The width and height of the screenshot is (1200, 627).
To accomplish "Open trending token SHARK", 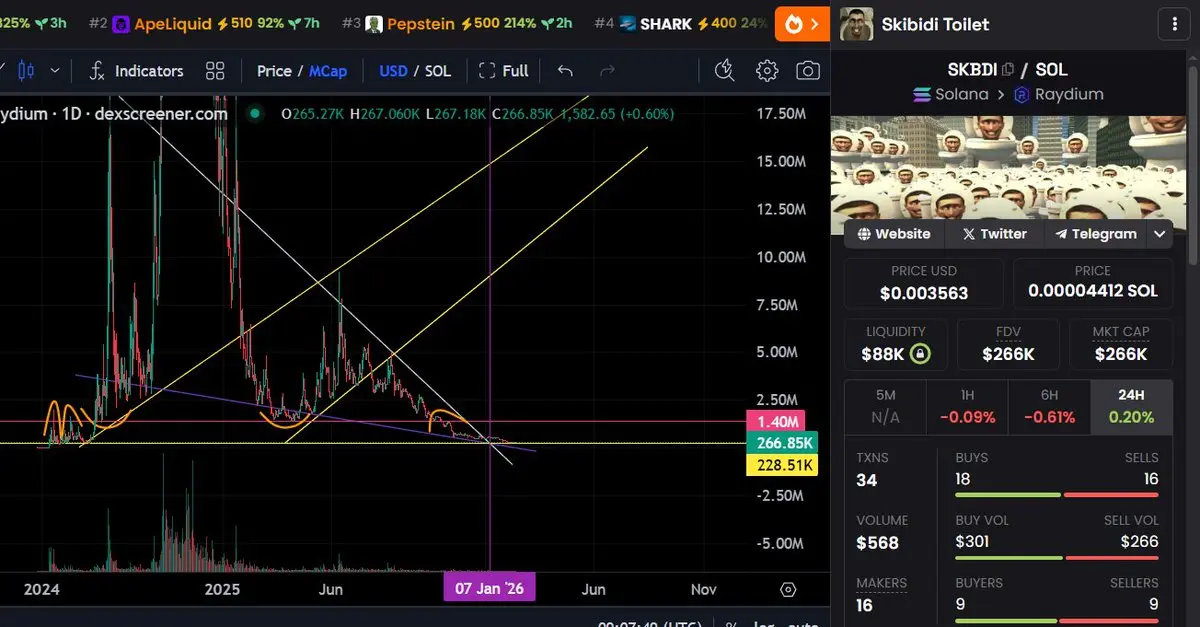I will pos(682,23).
